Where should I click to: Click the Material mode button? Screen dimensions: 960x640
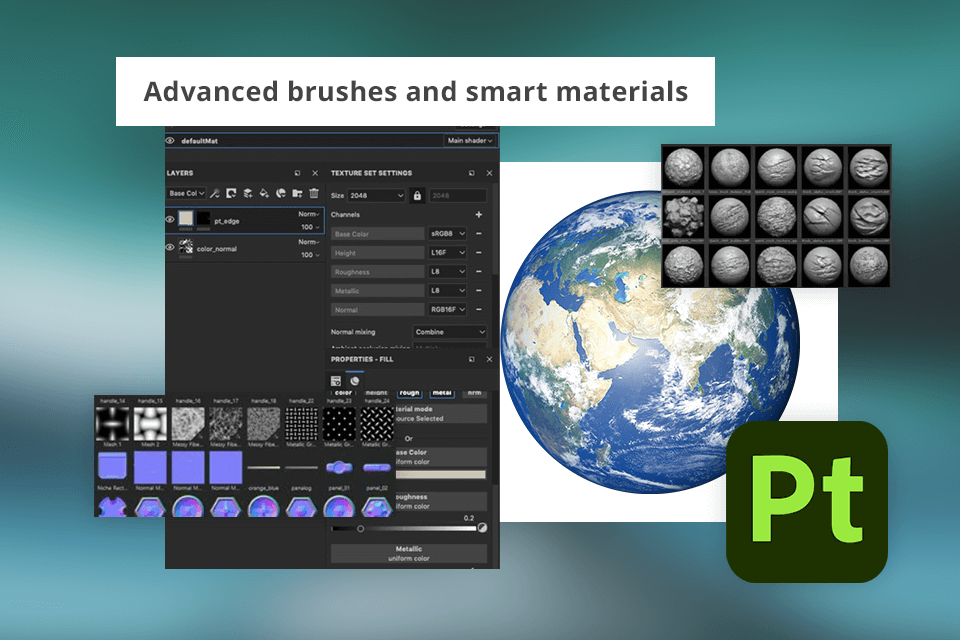point(441,413)
